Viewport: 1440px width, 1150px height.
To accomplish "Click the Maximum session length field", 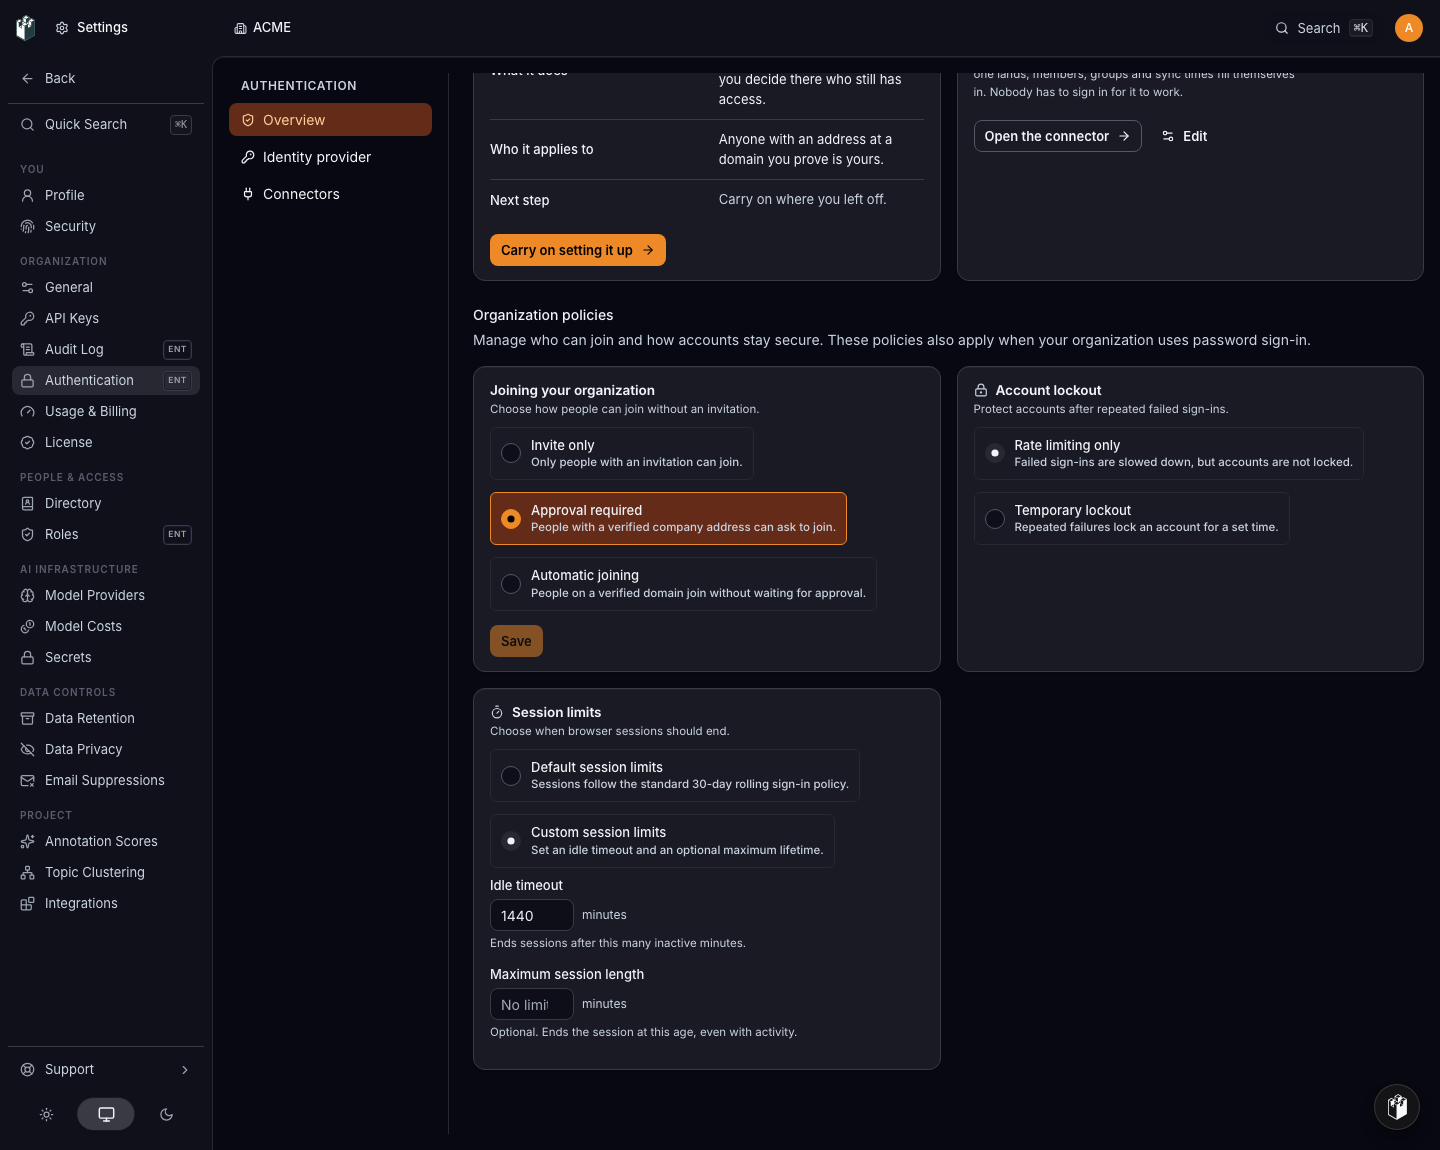I will 531,1004.
